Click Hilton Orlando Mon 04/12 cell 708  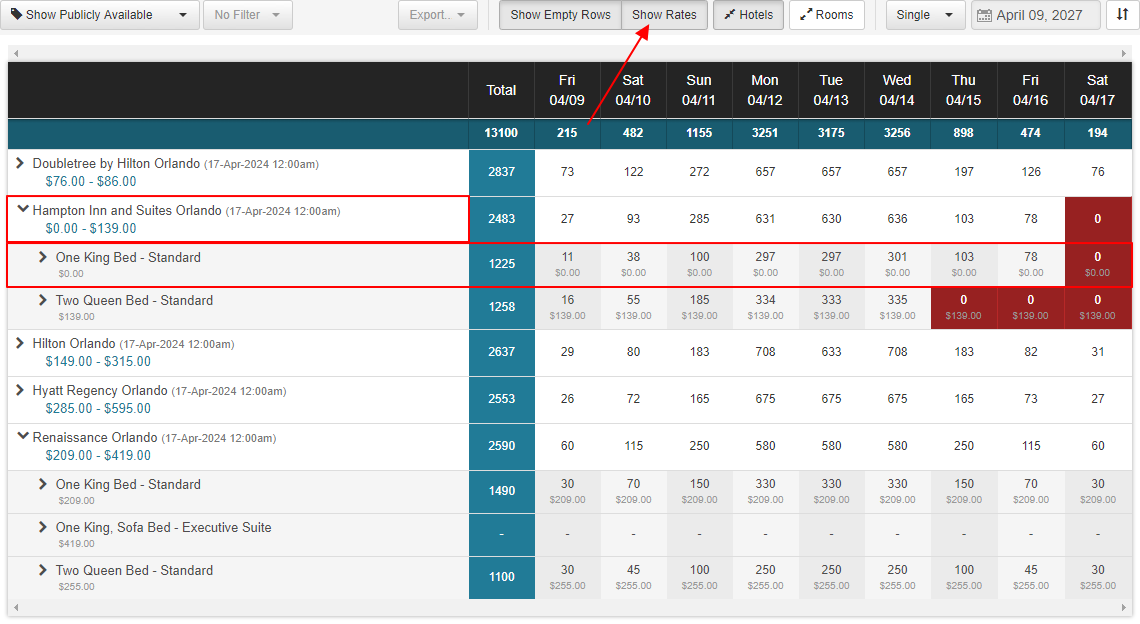(765, 352)
